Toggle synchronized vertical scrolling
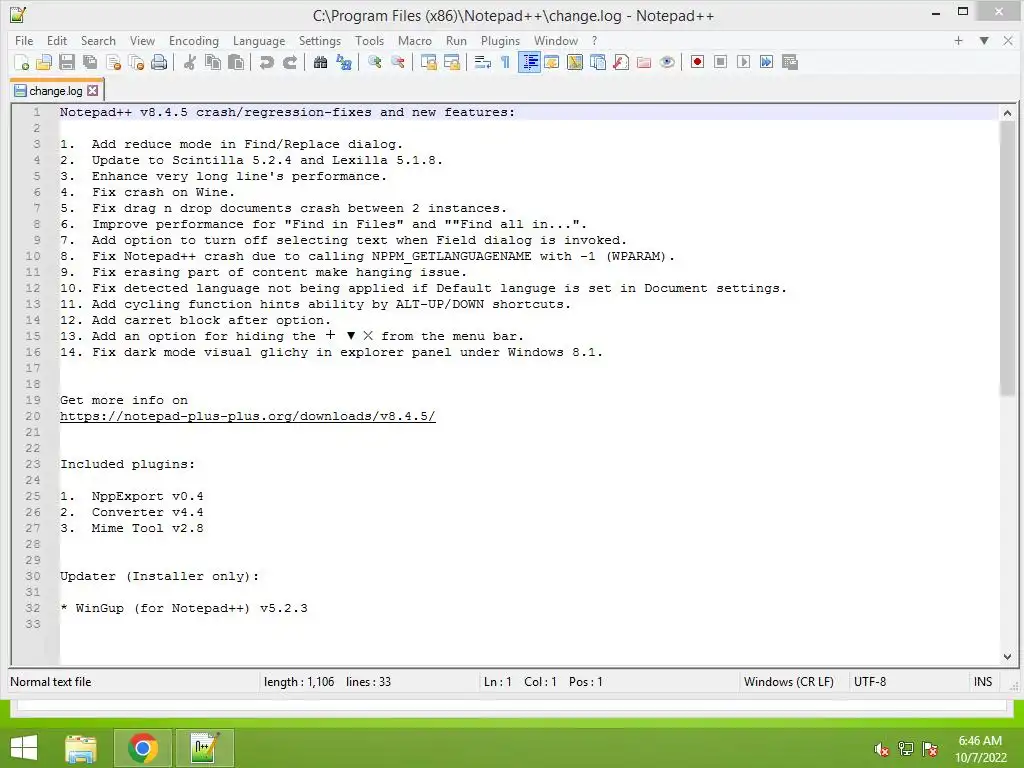This screenshot has width=1024, height=768. 428,62
